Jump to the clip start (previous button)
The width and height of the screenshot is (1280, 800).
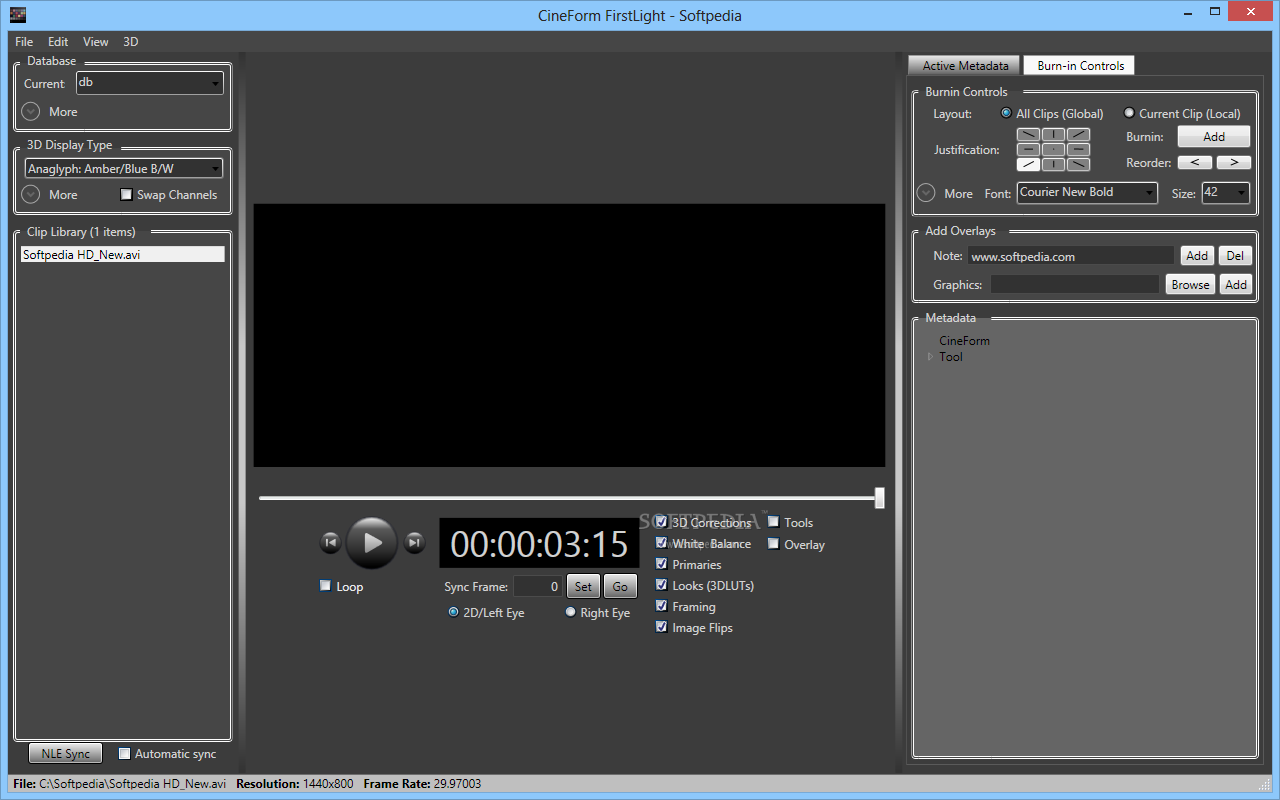[330, 543]
